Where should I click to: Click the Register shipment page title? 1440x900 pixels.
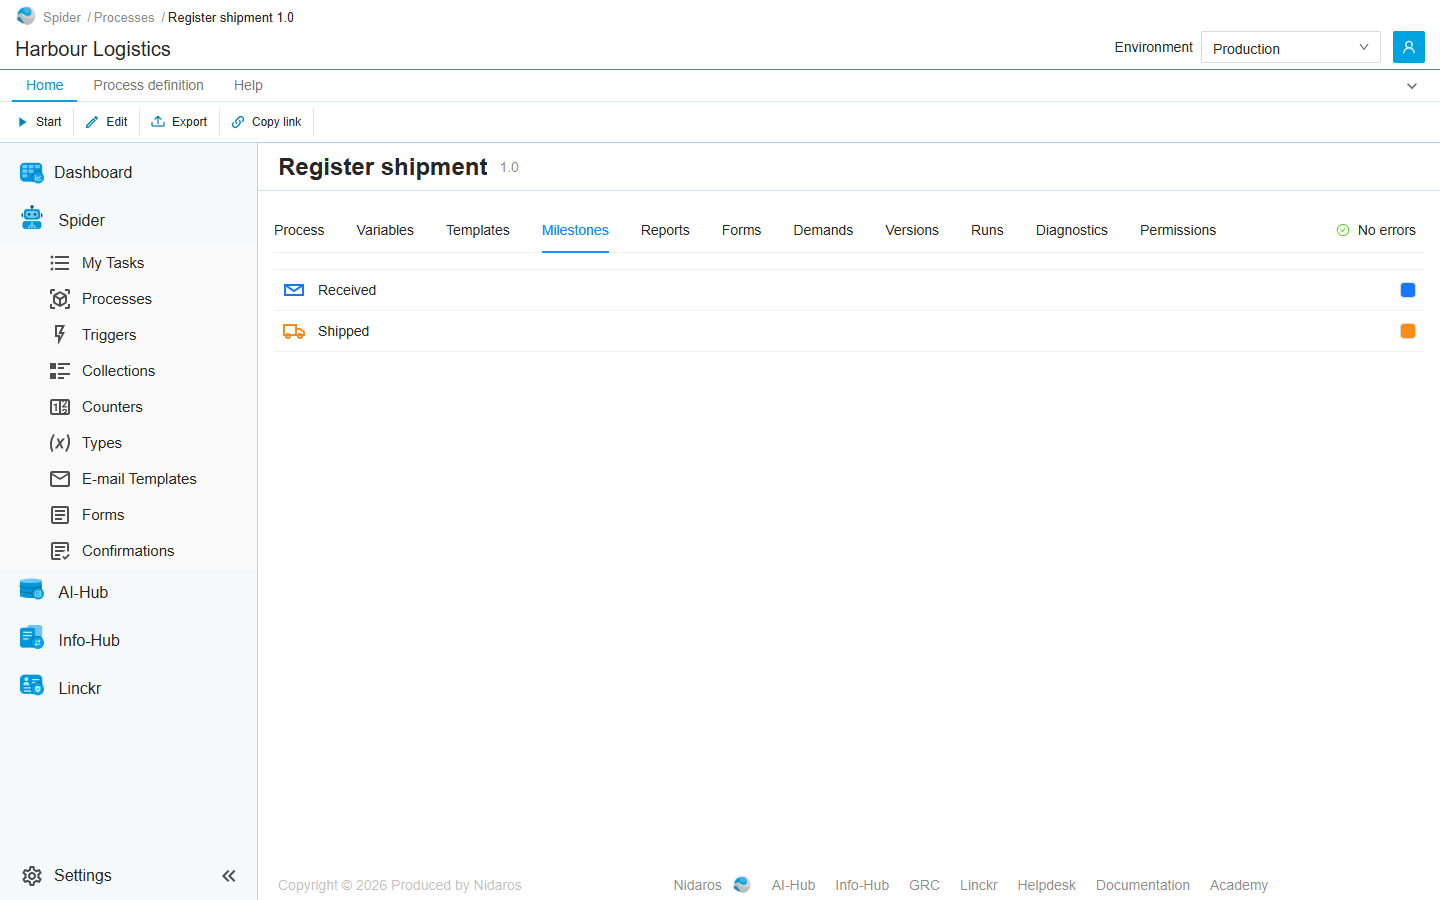tap(383, 167)
